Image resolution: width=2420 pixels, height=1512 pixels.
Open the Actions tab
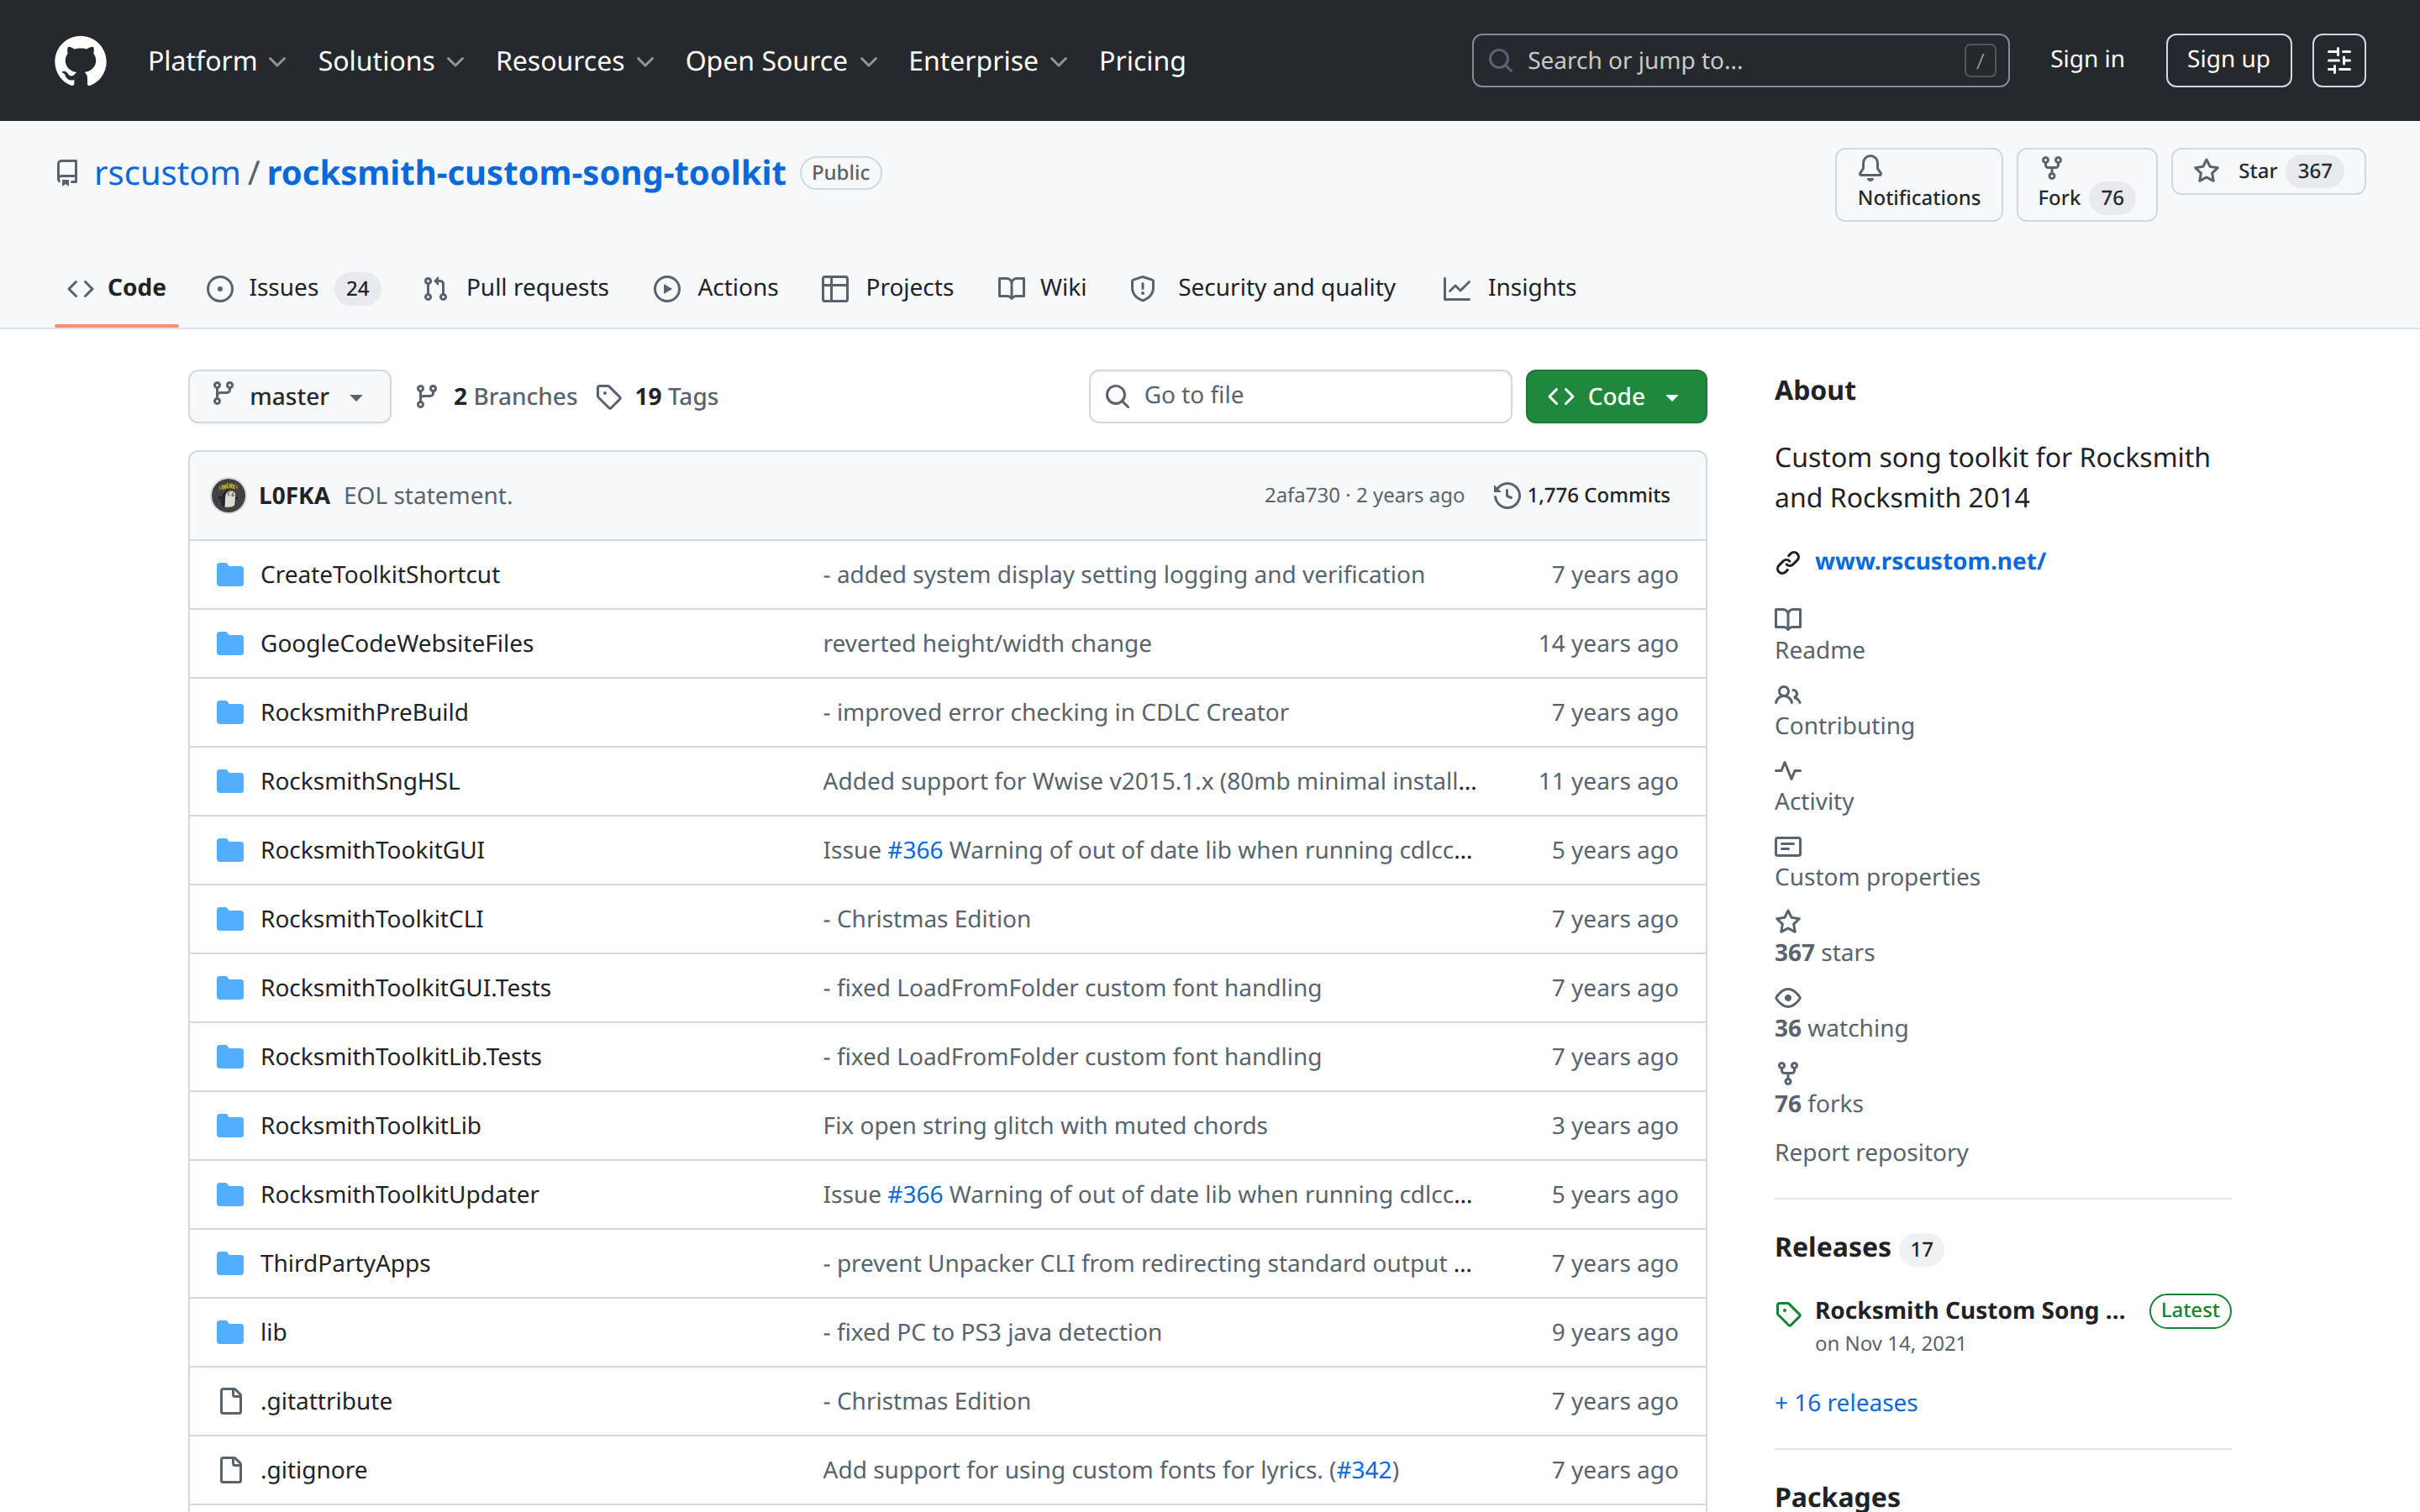pos(715,288)
